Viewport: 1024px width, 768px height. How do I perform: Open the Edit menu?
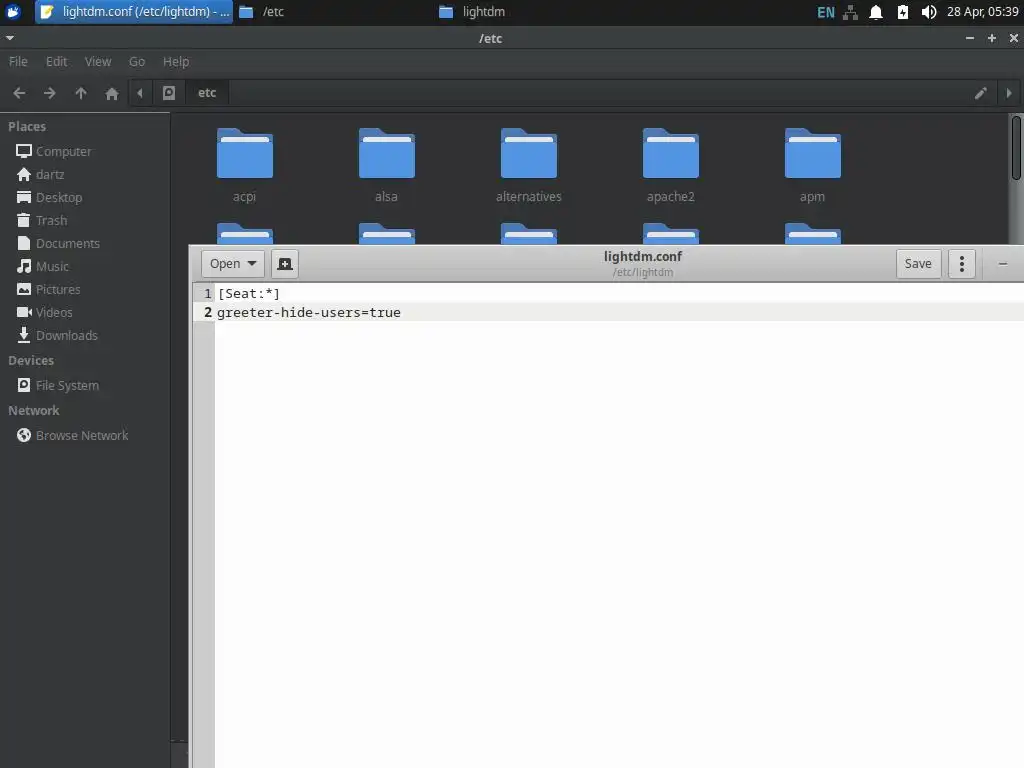point(56,61)
